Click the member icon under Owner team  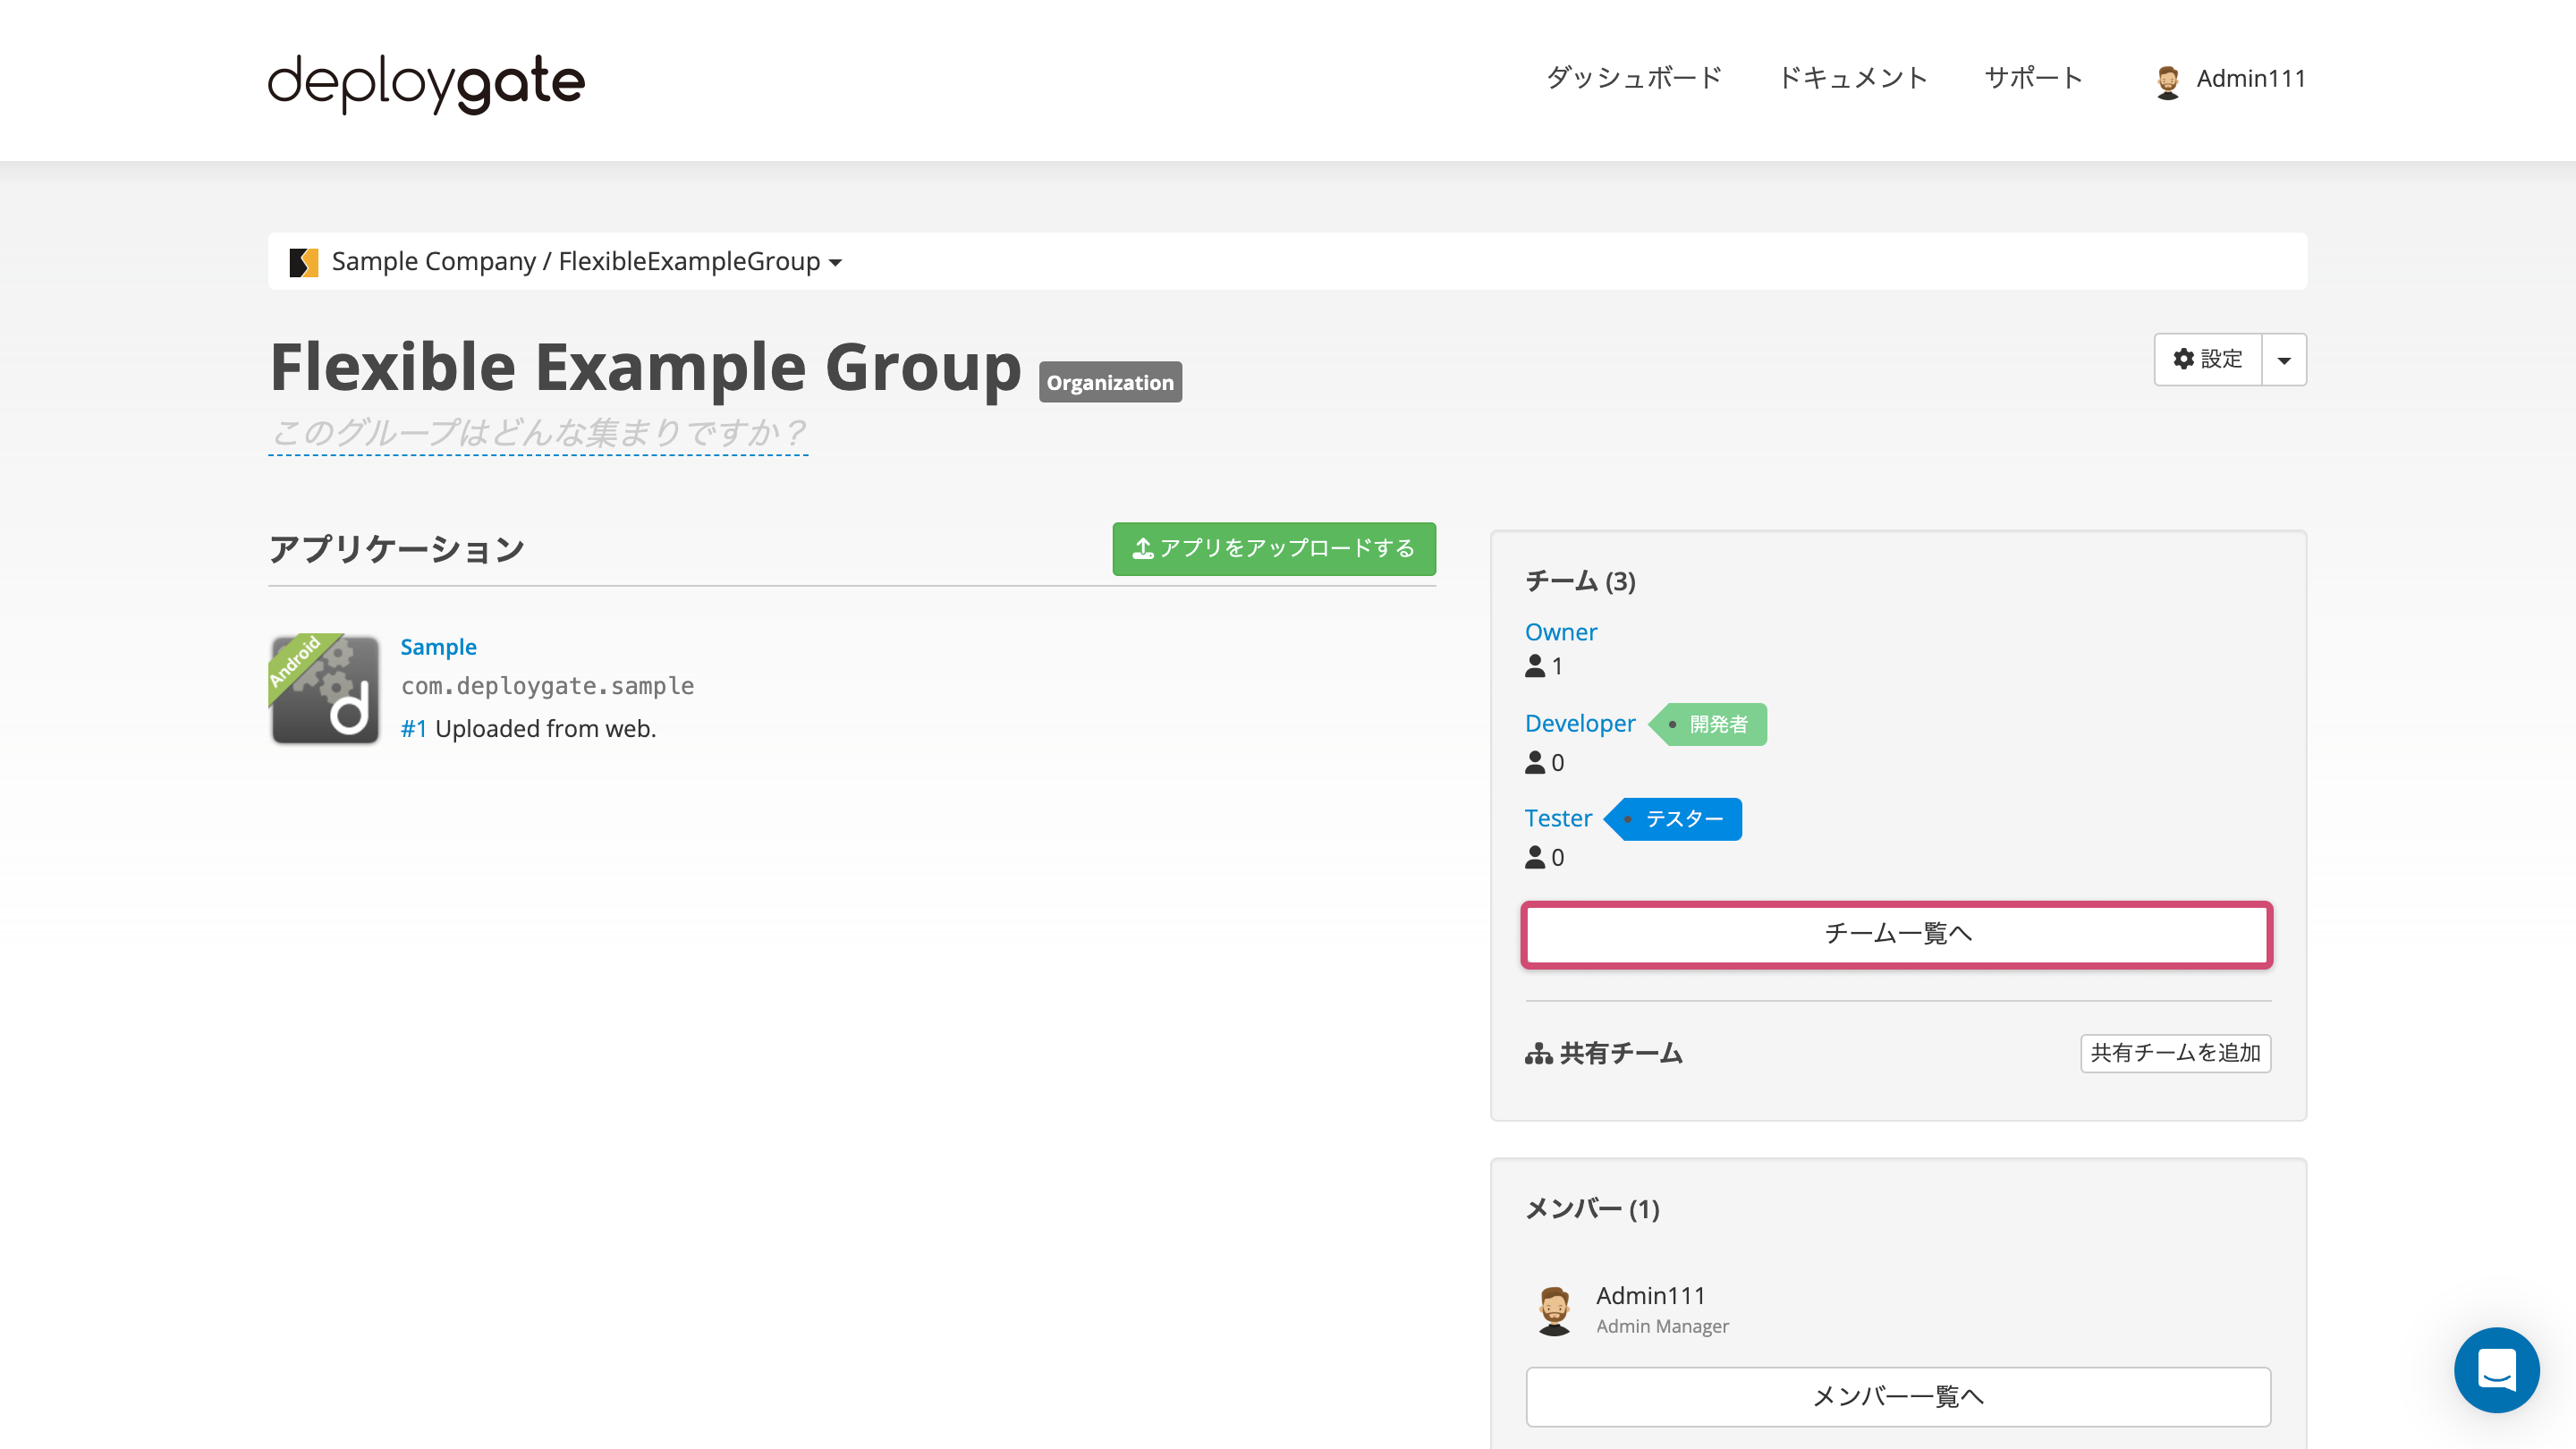coord(1535,667)
